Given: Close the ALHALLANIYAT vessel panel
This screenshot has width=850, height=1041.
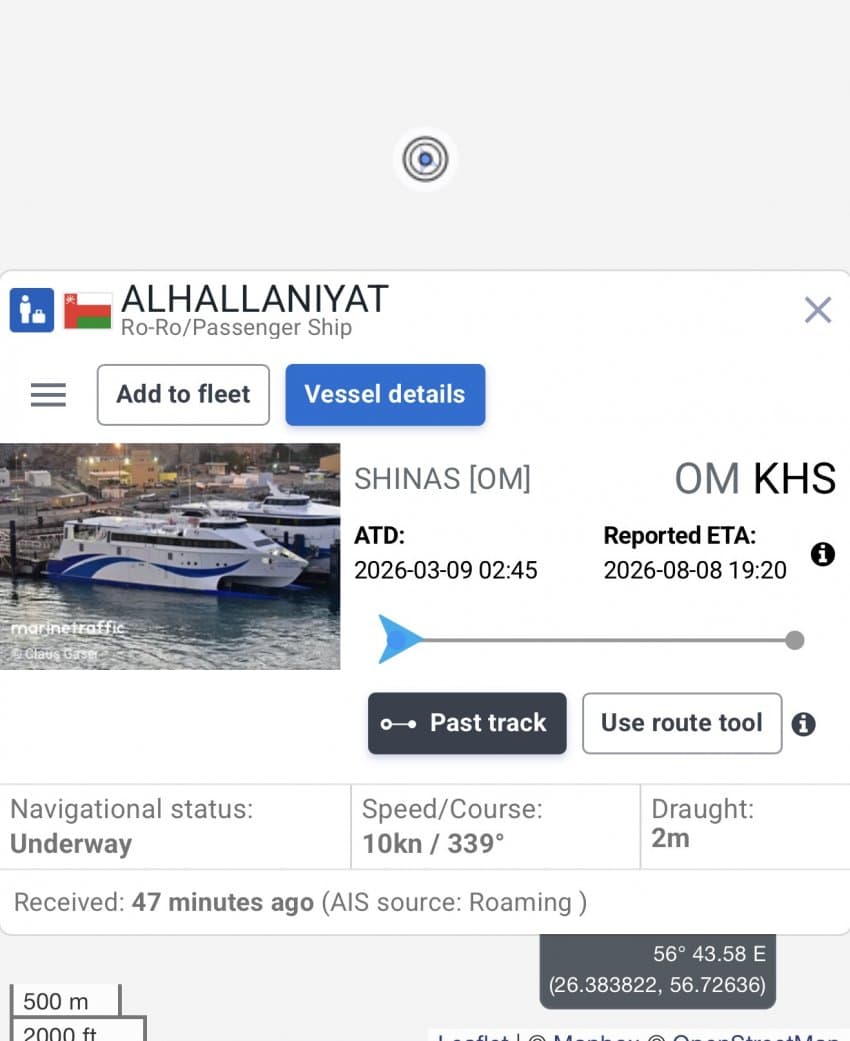Looking at the screenshot, I should coord(817,310).
